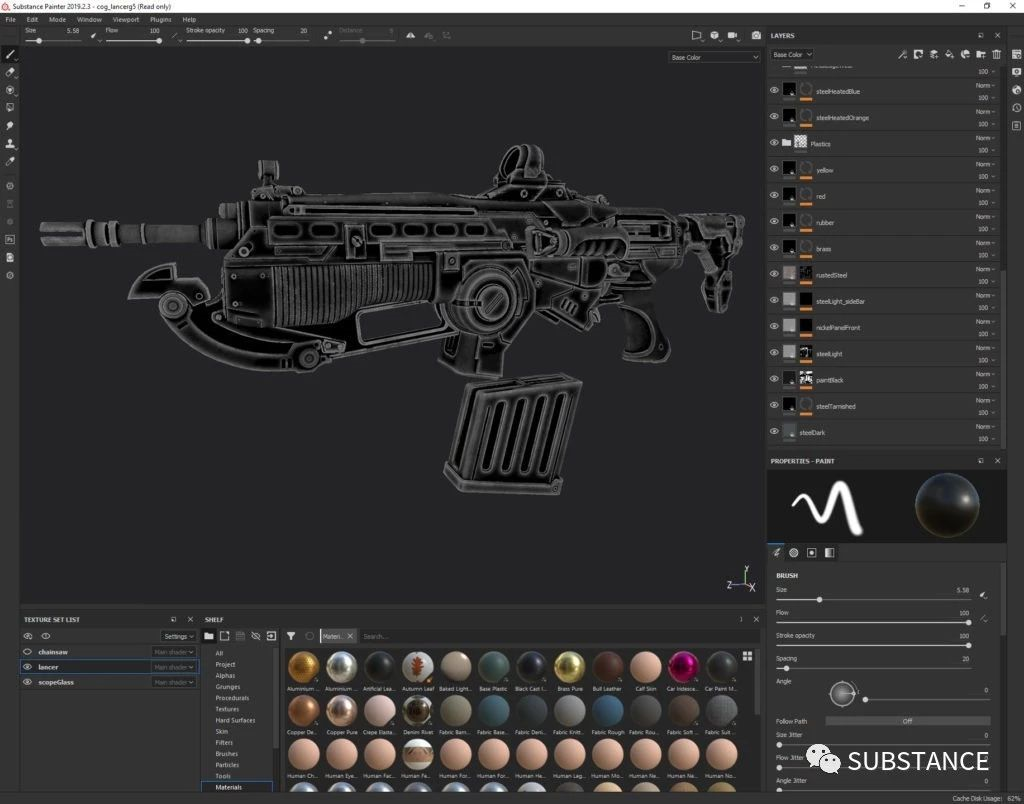Click the camera screenshot icon
The height and width of the screenshot is (804, 1024).
(x=756, y=35)
